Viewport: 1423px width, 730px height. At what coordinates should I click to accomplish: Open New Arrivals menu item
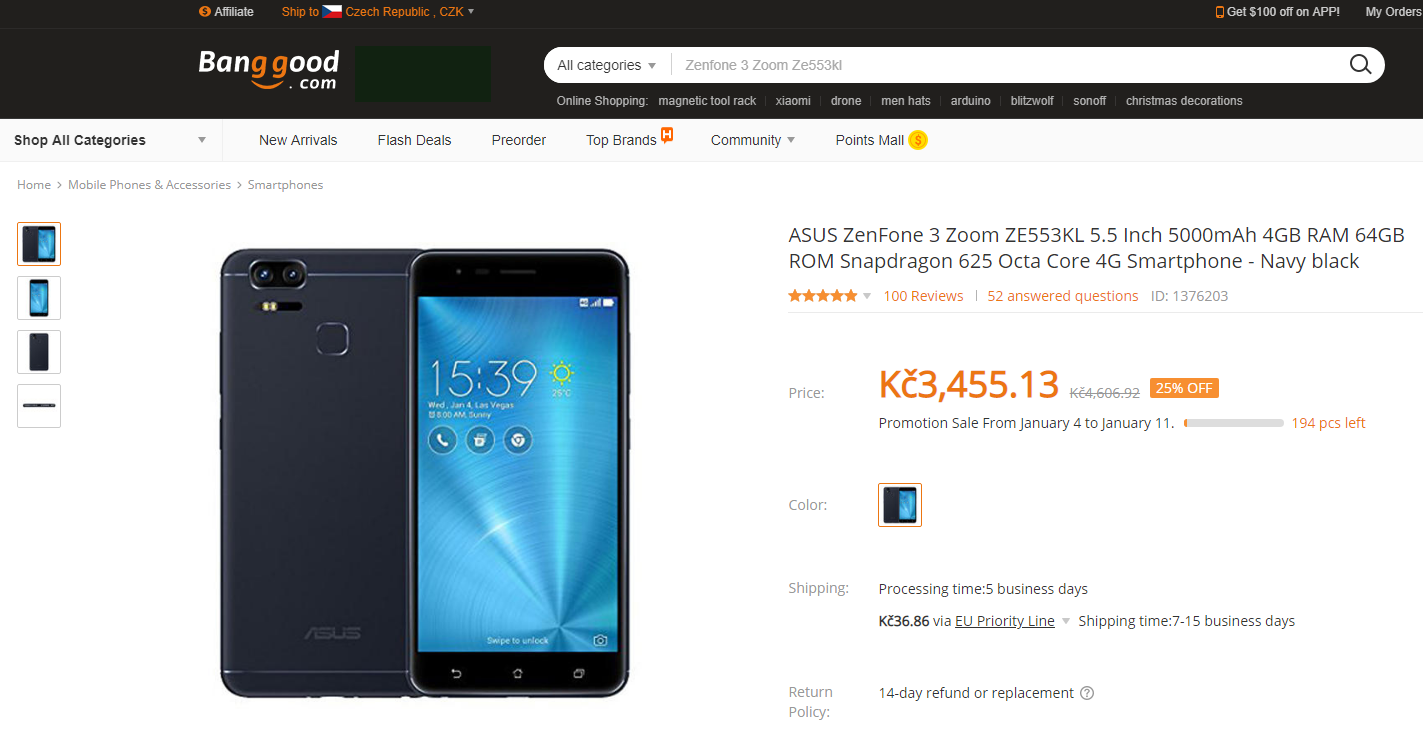coord(298,140)
